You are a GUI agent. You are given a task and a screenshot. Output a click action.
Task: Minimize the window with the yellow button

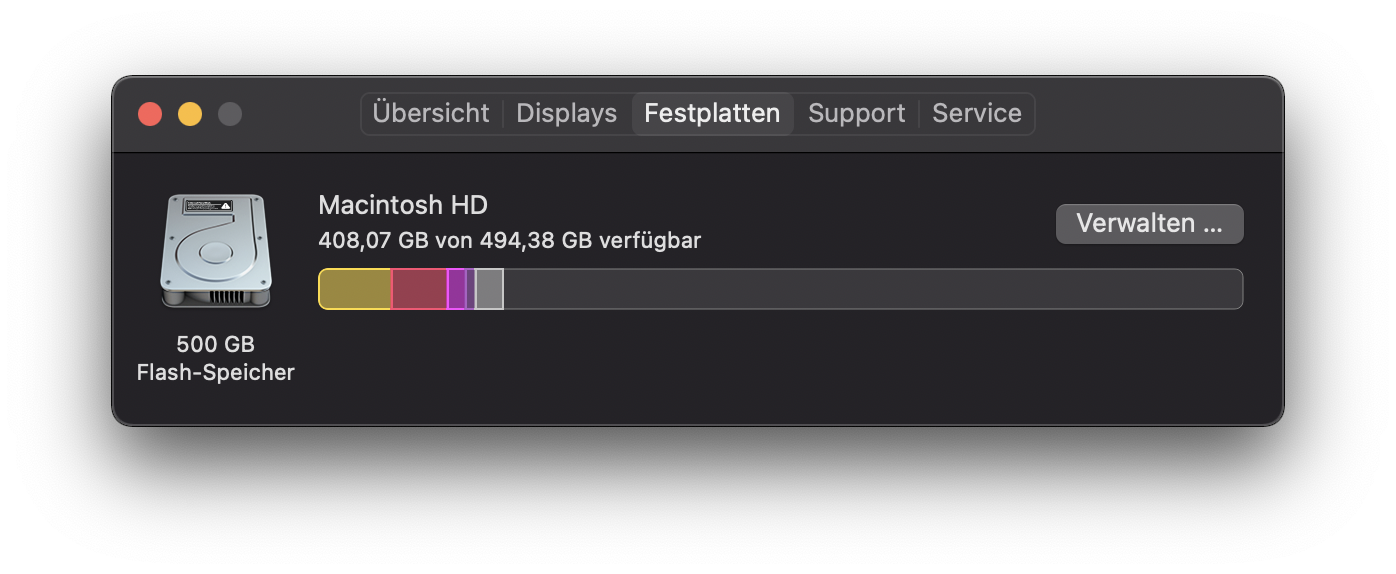point(190,114)
